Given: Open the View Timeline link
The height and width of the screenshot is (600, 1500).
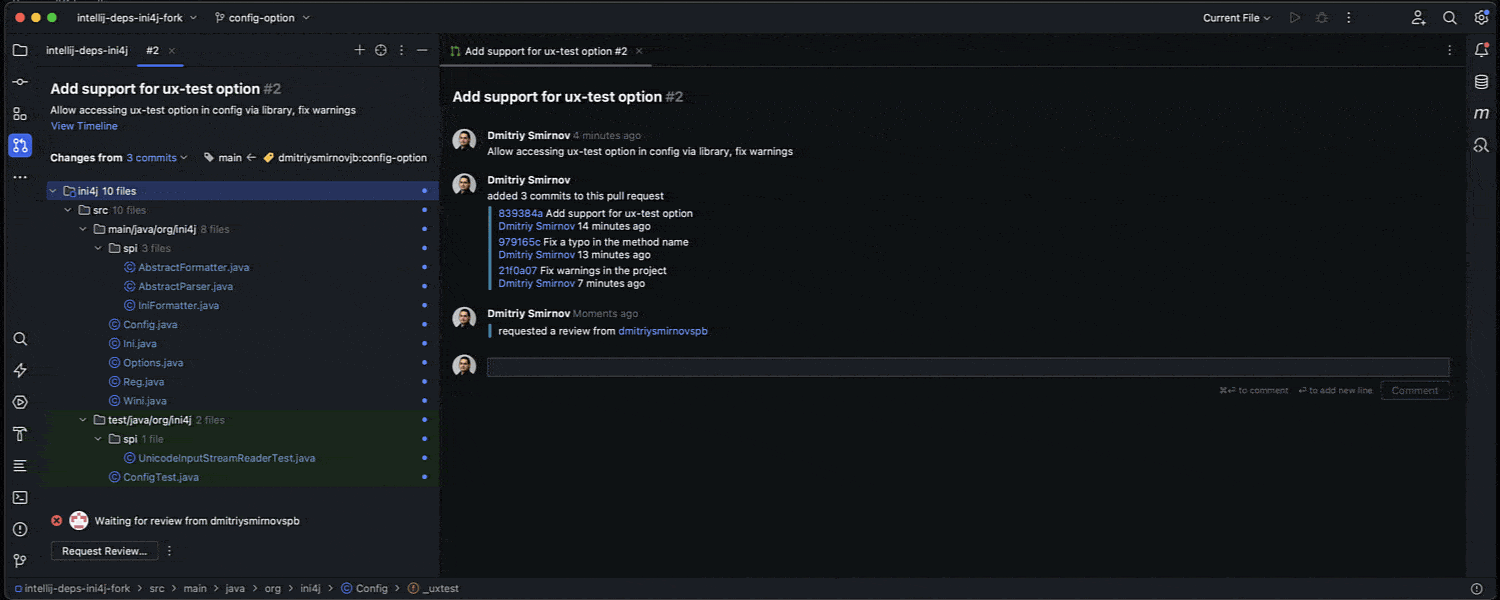Looking at the screenshot, I should (84, 126).
